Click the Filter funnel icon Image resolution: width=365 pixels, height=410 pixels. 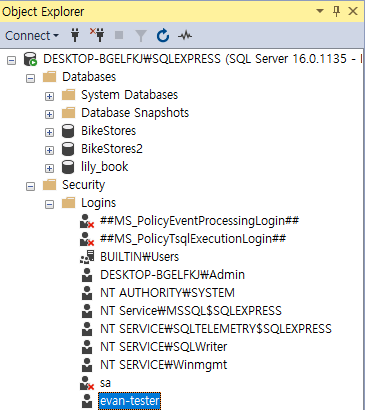tap(141, 35)
